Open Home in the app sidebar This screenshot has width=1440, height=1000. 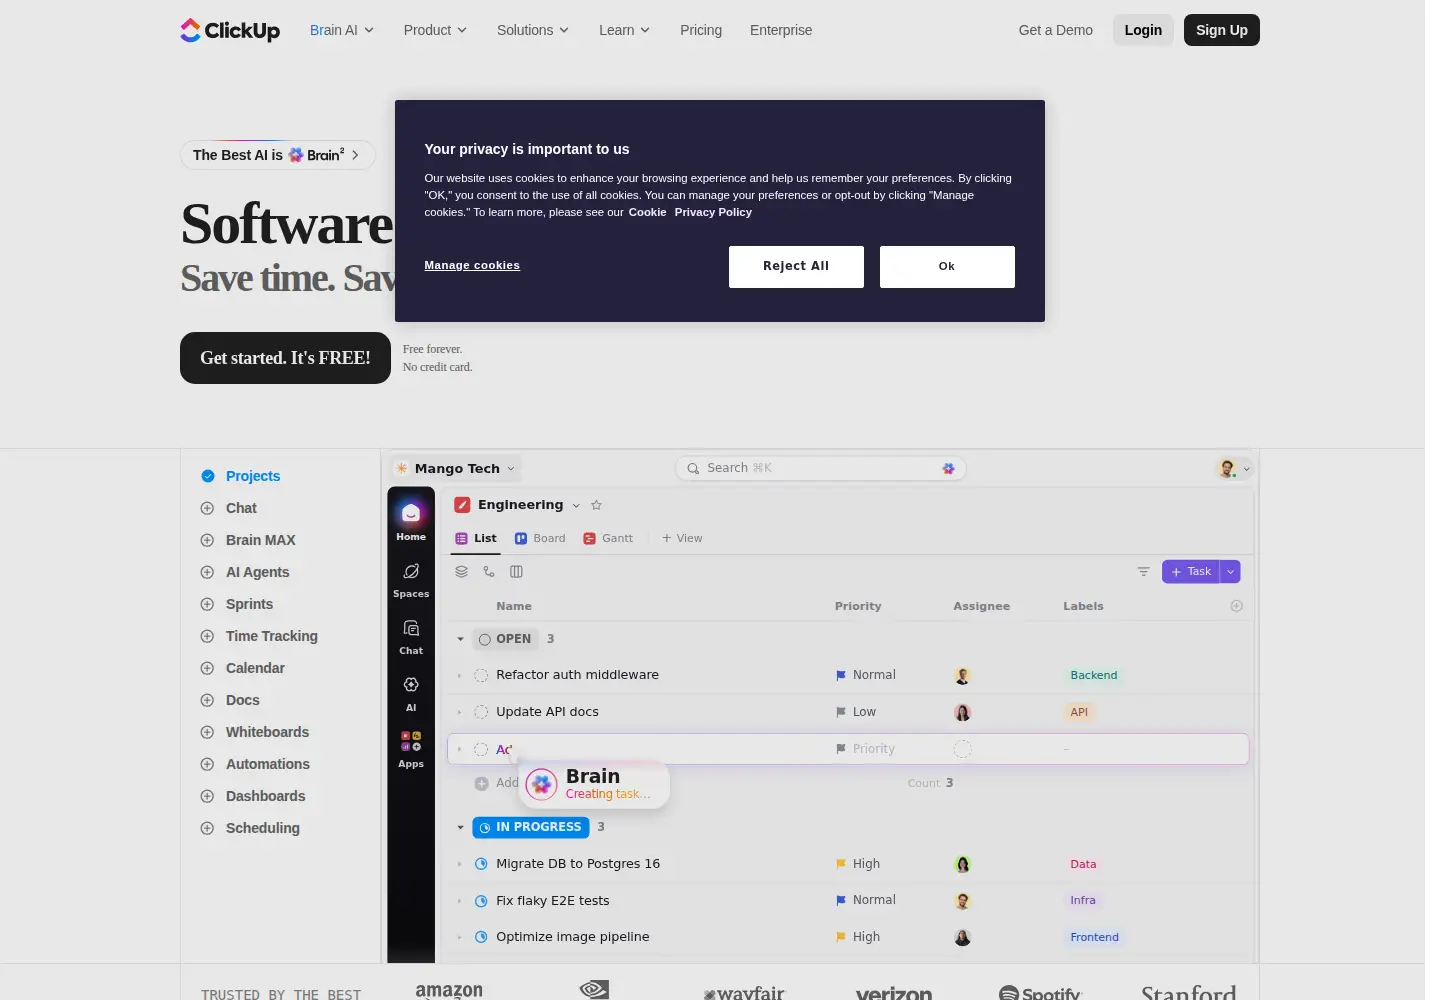411,521
